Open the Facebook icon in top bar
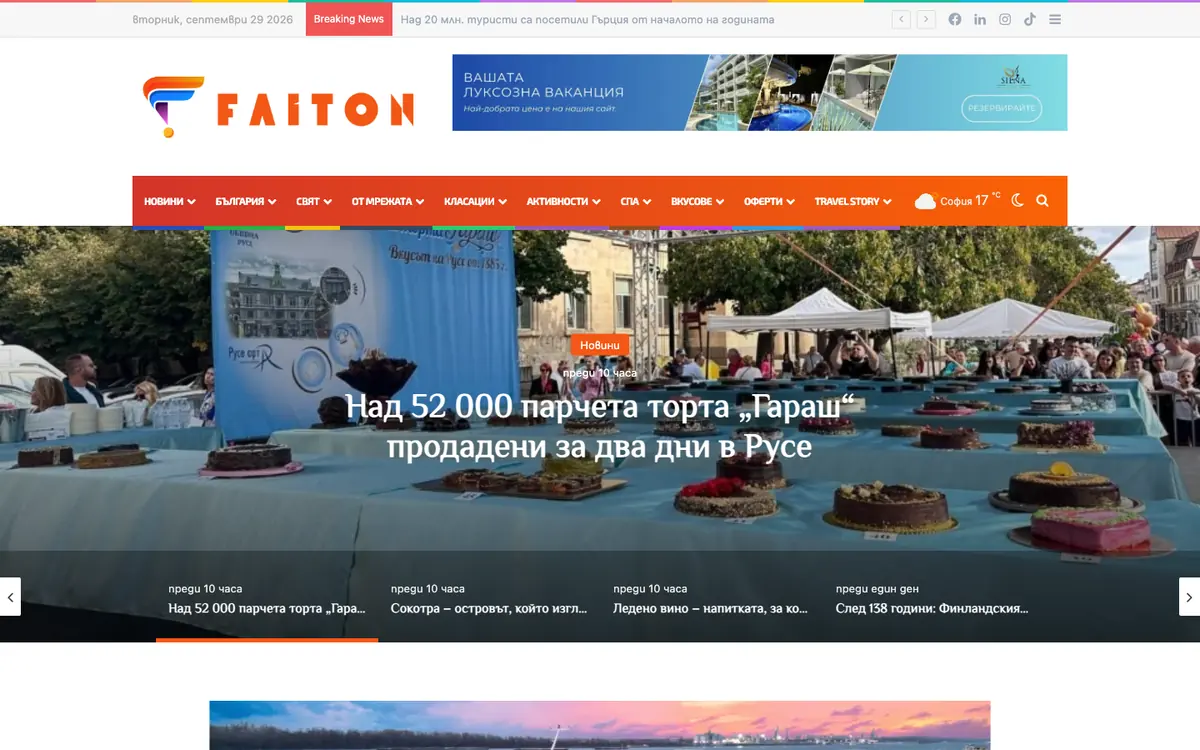Viewport: 1200px width, 750px height. (x=955, y=19)
